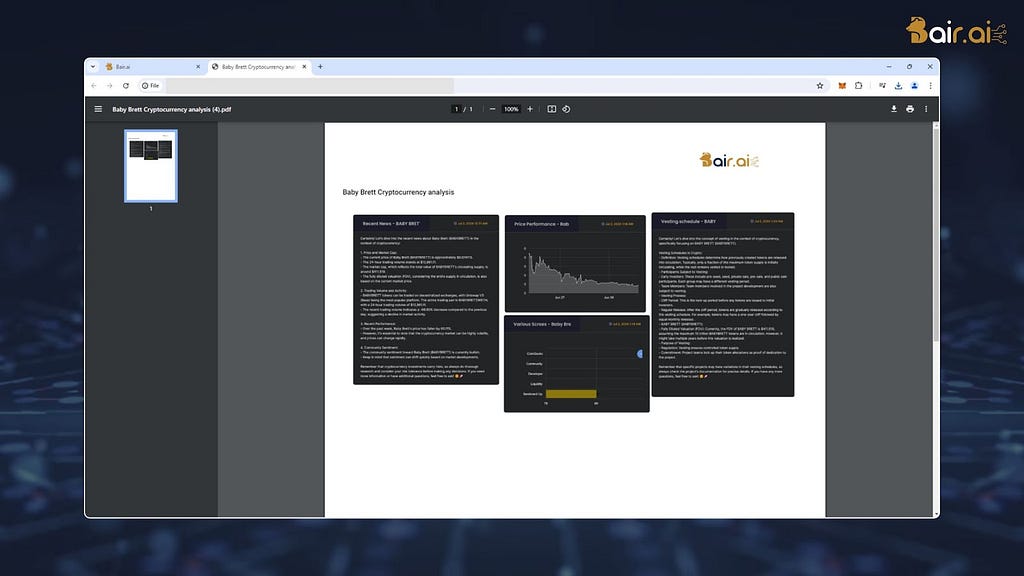Screen dimensions: 1024x576
Task: Open the tab search dropdown arrow
Action: tap(93, 67)
